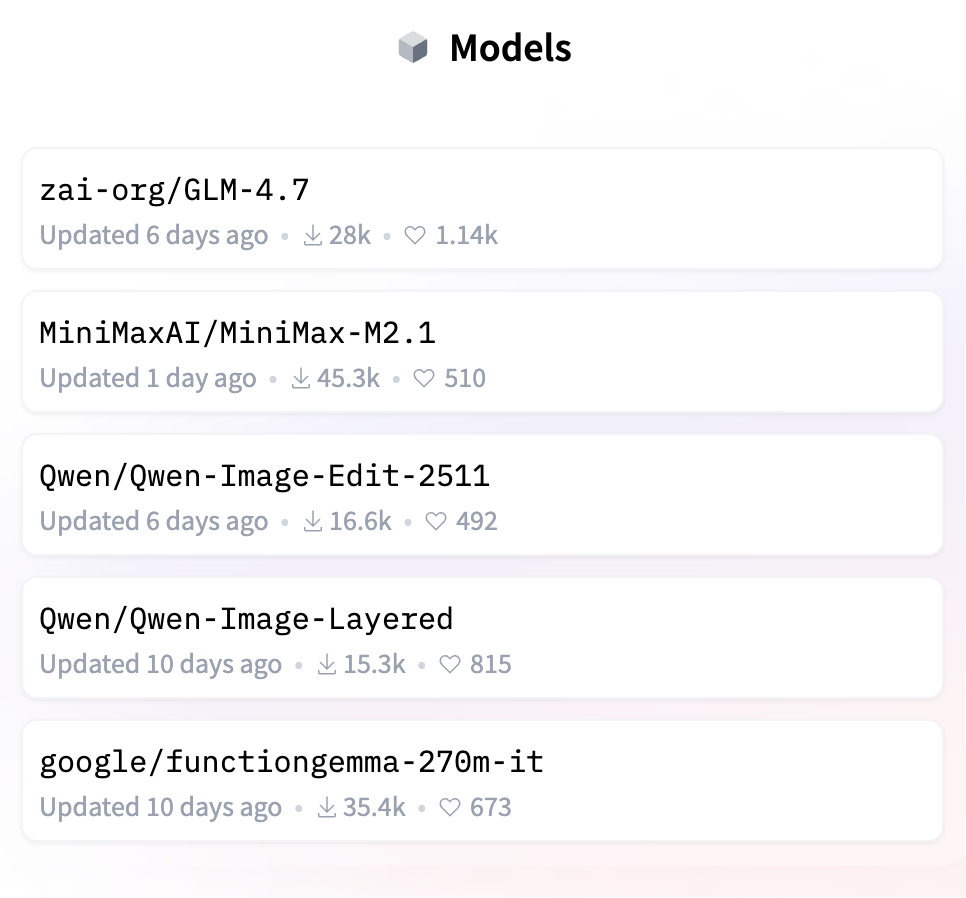This screenshot has height=898, width=966.
Task: Click the download icon beside 15.3k
Action: [x=327, y=665]
